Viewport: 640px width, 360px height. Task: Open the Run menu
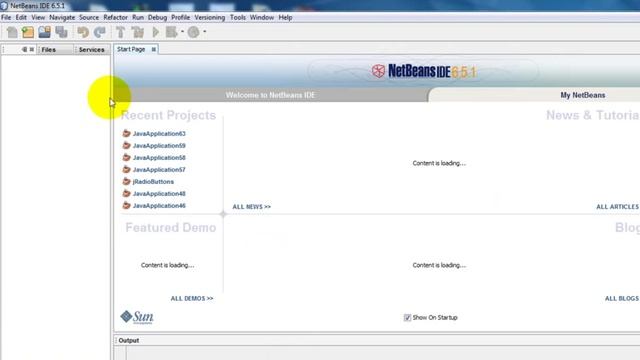(x=138, y=18)
